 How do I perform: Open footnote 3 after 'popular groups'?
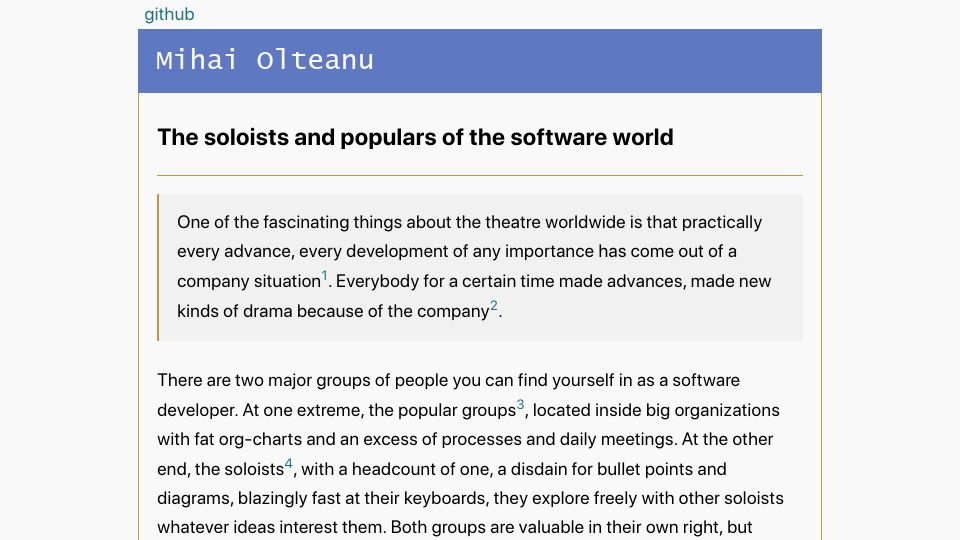(520, 405)
